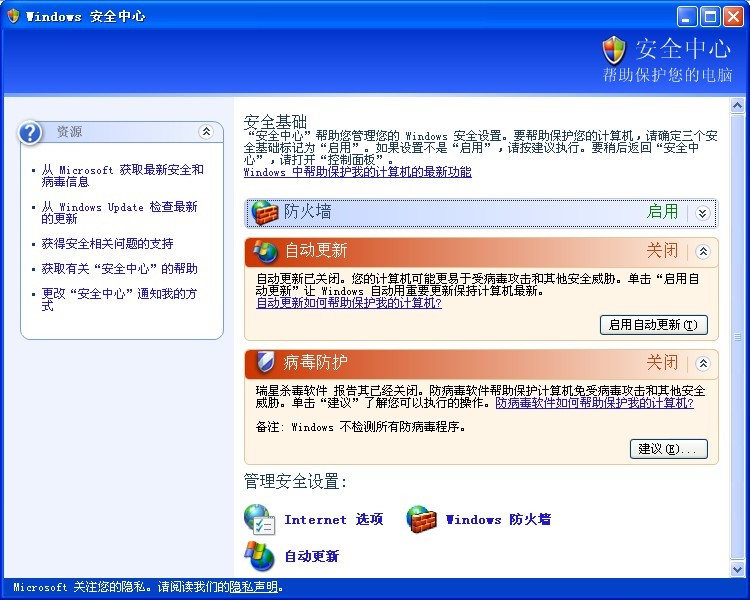
Task: Open link 更改“安全中心”通知我的方式
Action: (119, 300)
